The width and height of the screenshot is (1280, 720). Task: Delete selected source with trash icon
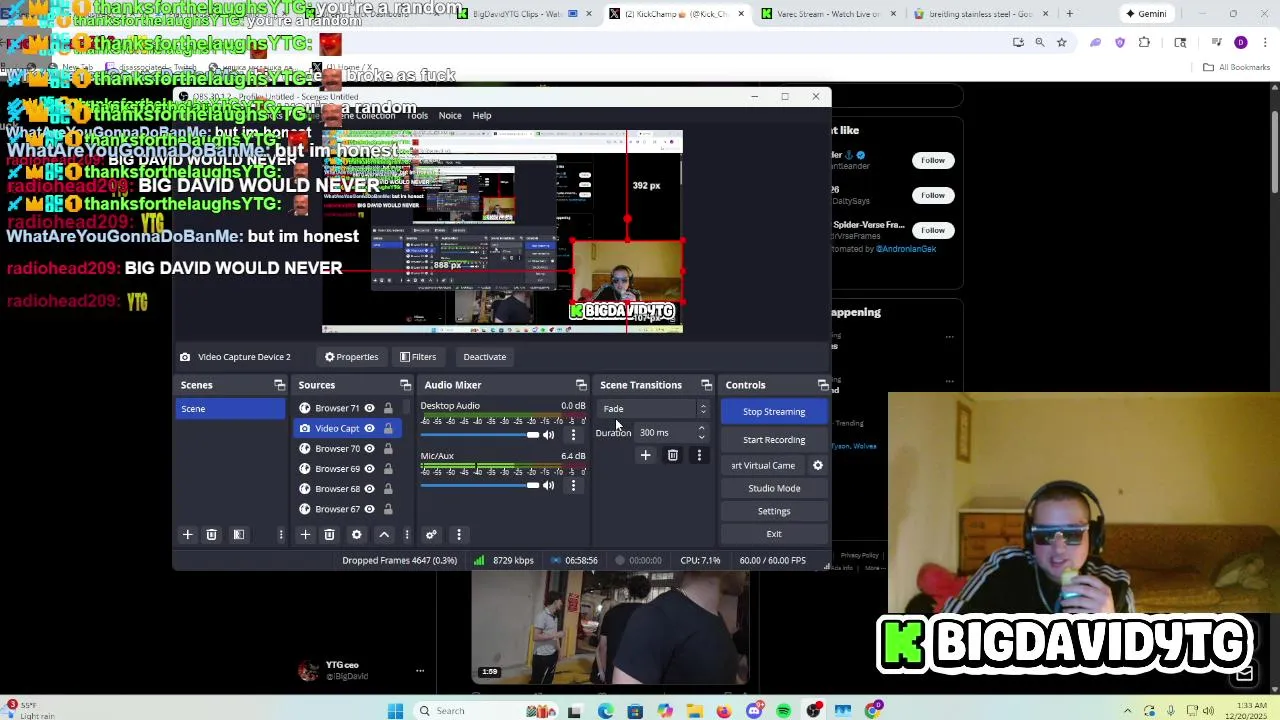point(329,535)
